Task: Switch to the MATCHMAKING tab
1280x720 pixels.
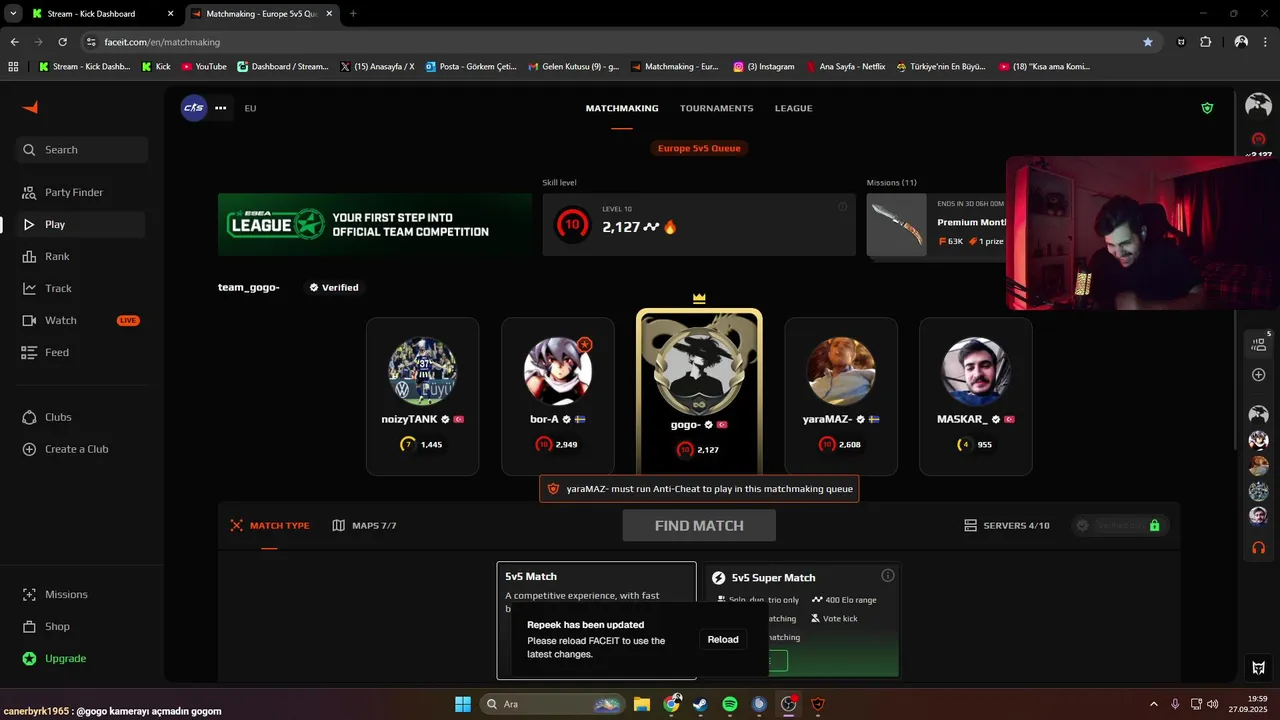Action: tap(622, 108)
